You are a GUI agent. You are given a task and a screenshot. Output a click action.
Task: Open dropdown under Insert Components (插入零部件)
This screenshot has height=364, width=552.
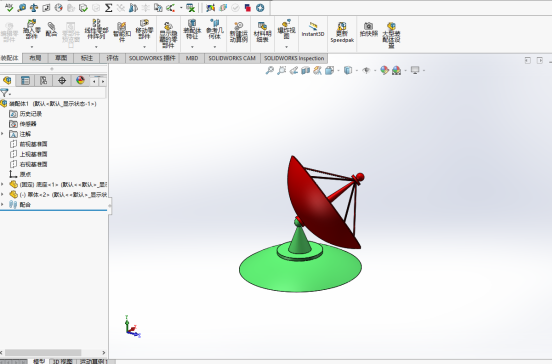(32, 47)
